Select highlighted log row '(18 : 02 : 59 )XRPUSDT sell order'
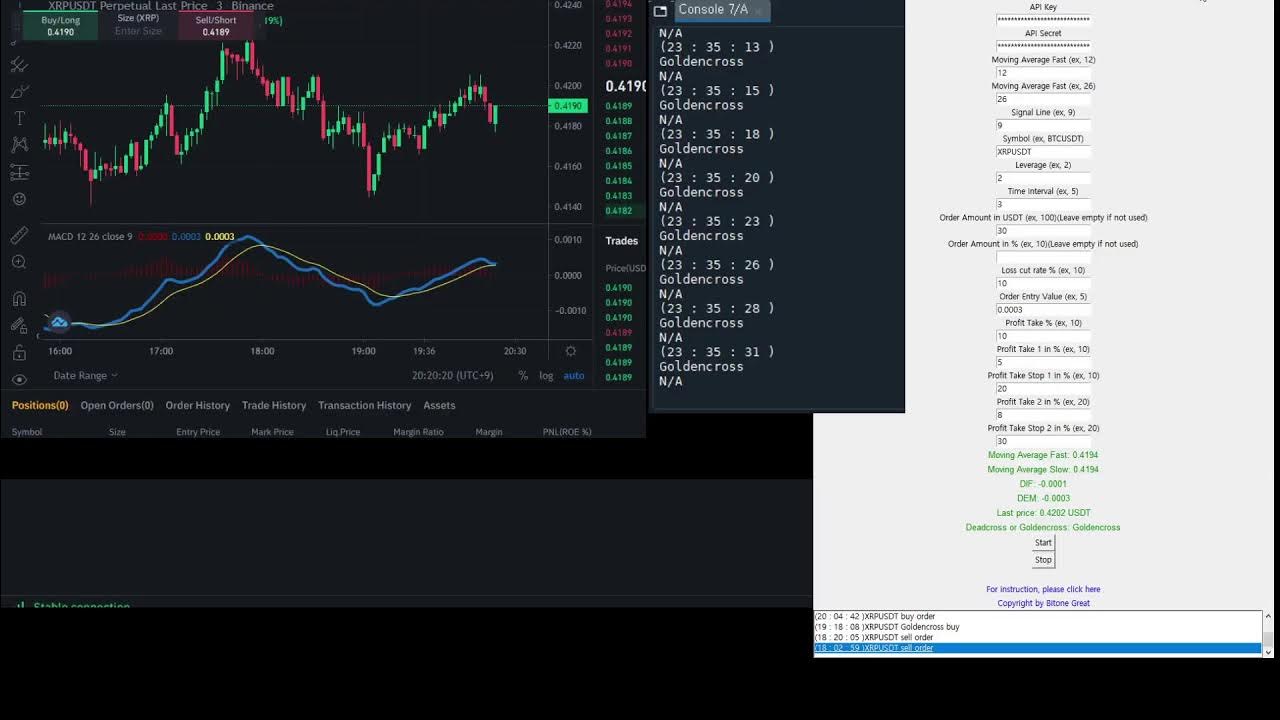 pyautogui.click(x=1038, y=648)
